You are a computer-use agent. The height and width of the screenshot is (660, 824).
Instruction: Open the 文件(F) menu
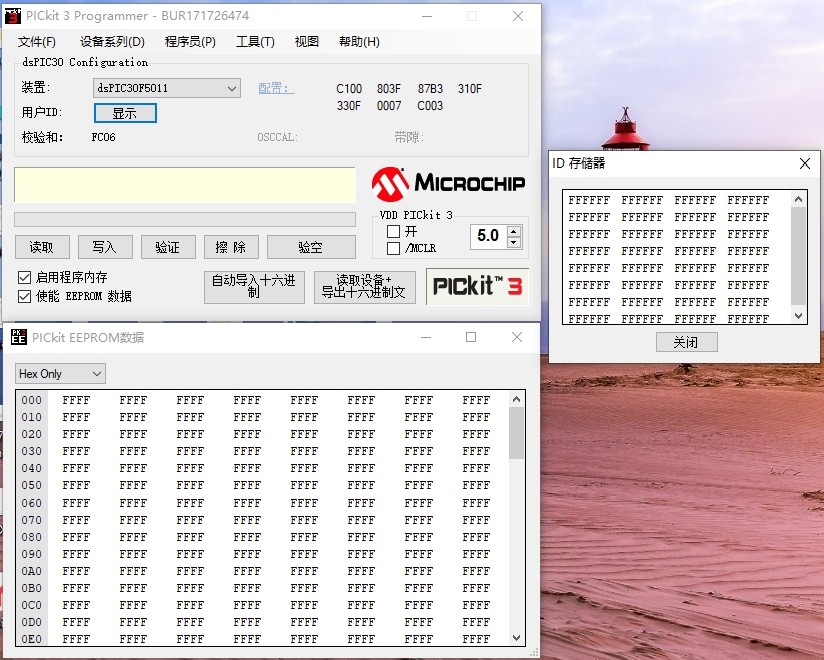pos(37,42)
